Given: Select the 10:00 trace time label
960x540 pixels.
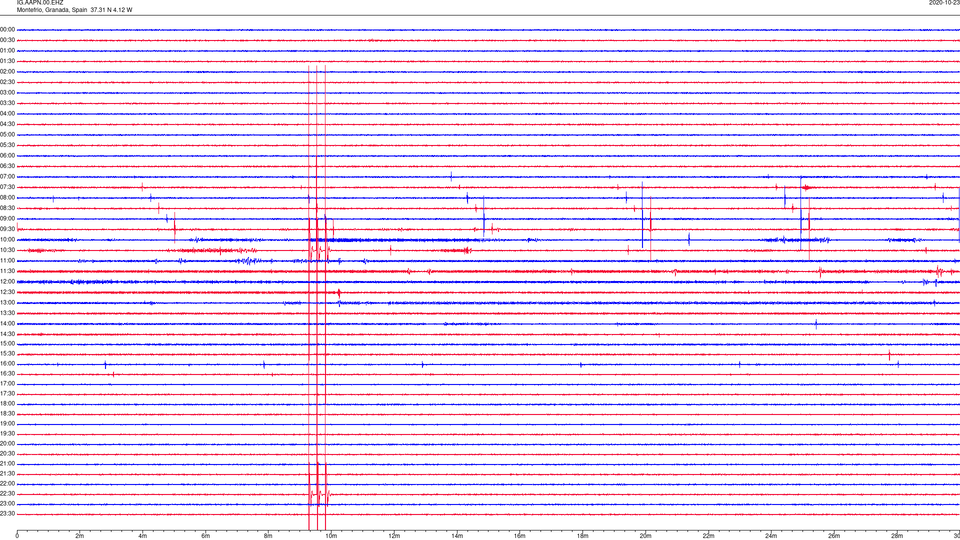Looking at the screenshot, I should 7,240.
